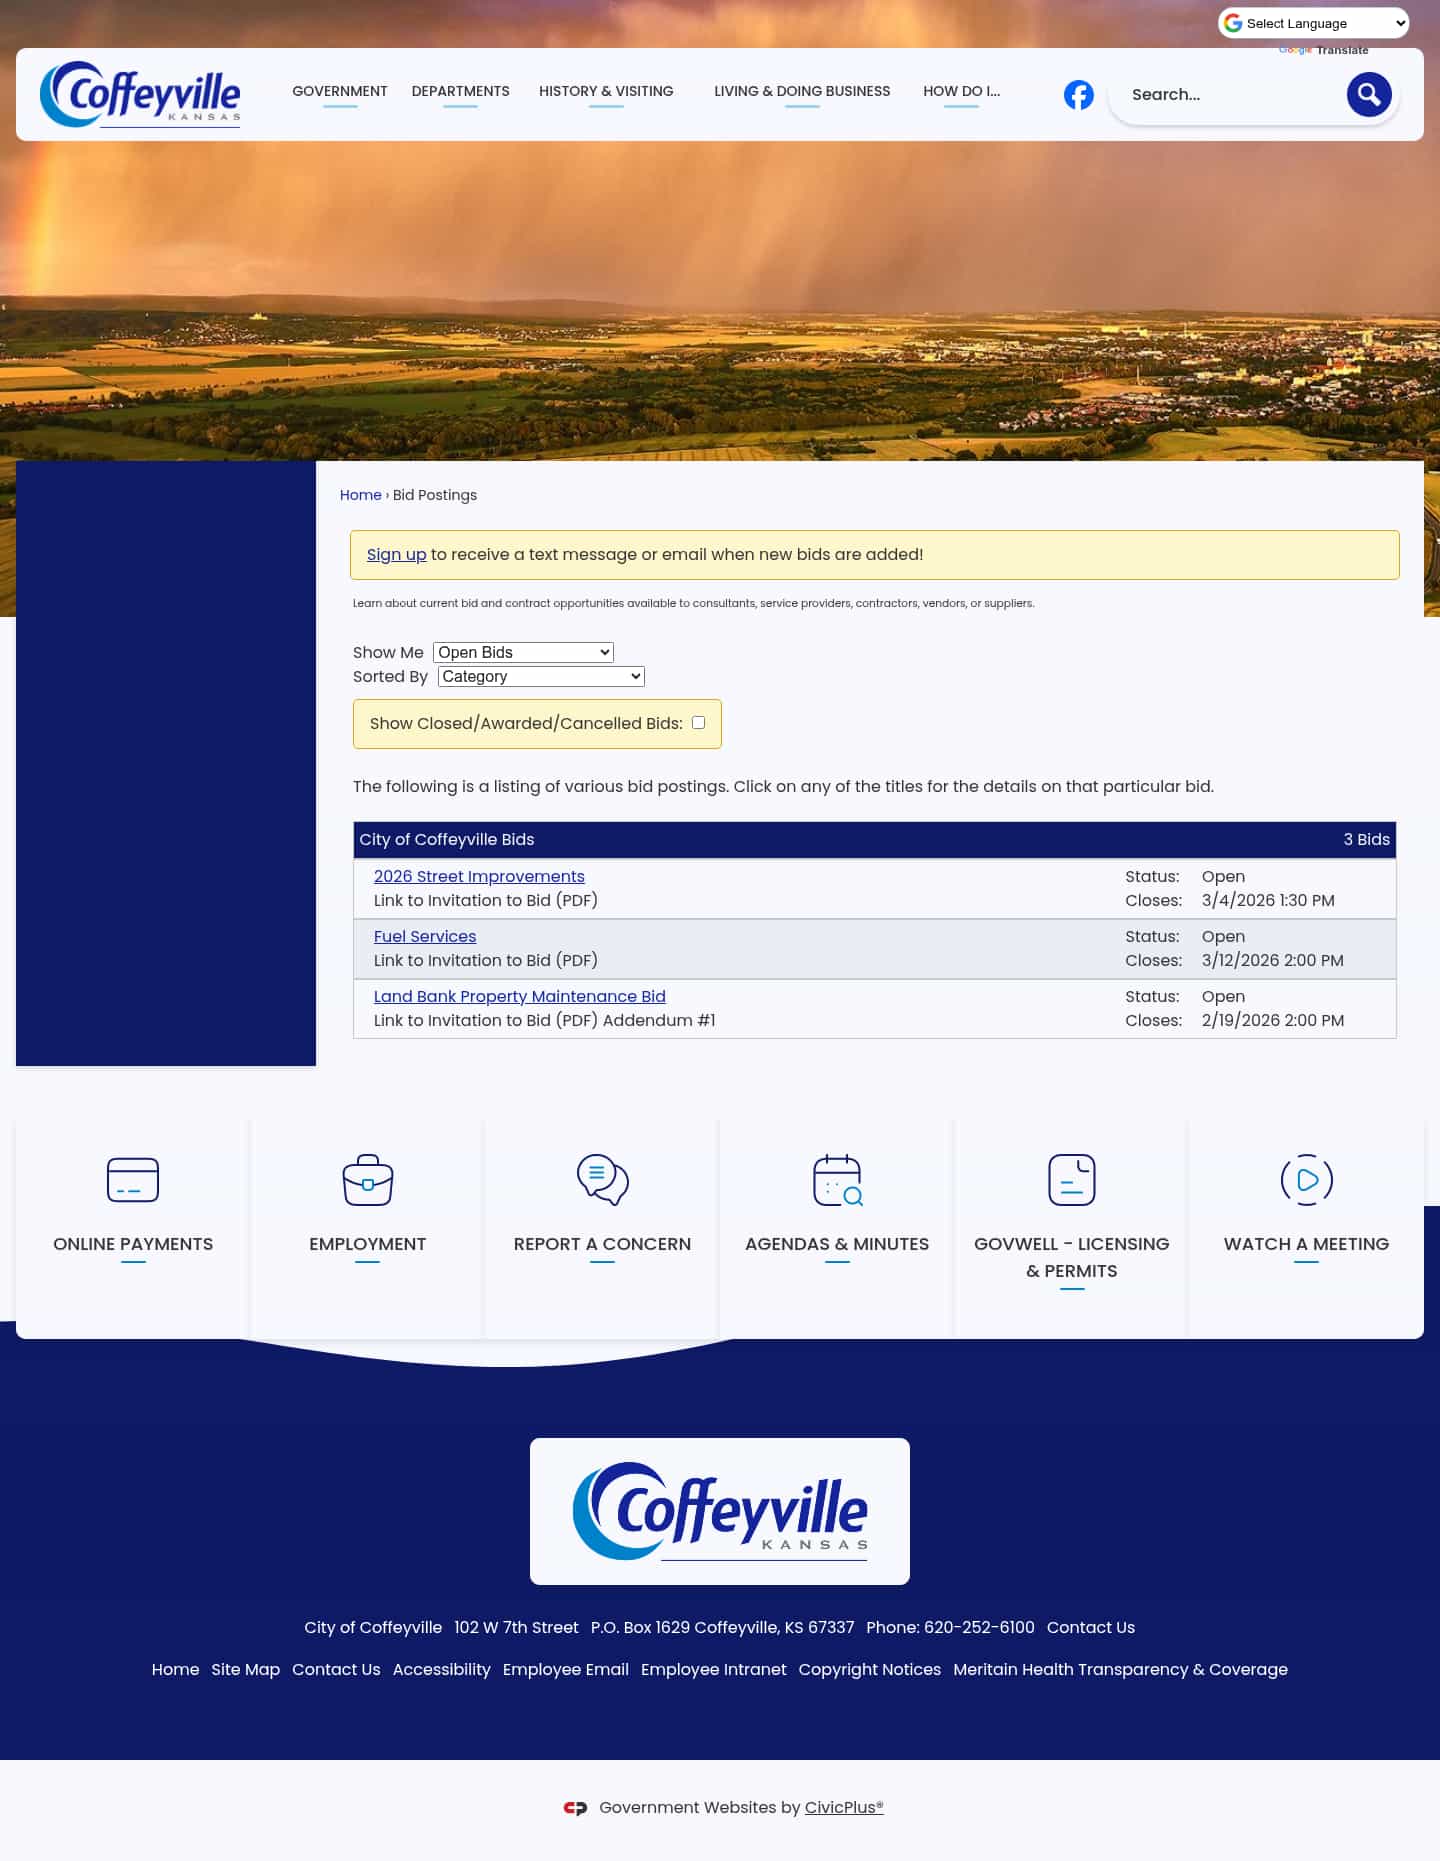1440x1861 pixels.
Task: Click Report a Concern label
Action: 602,1244
